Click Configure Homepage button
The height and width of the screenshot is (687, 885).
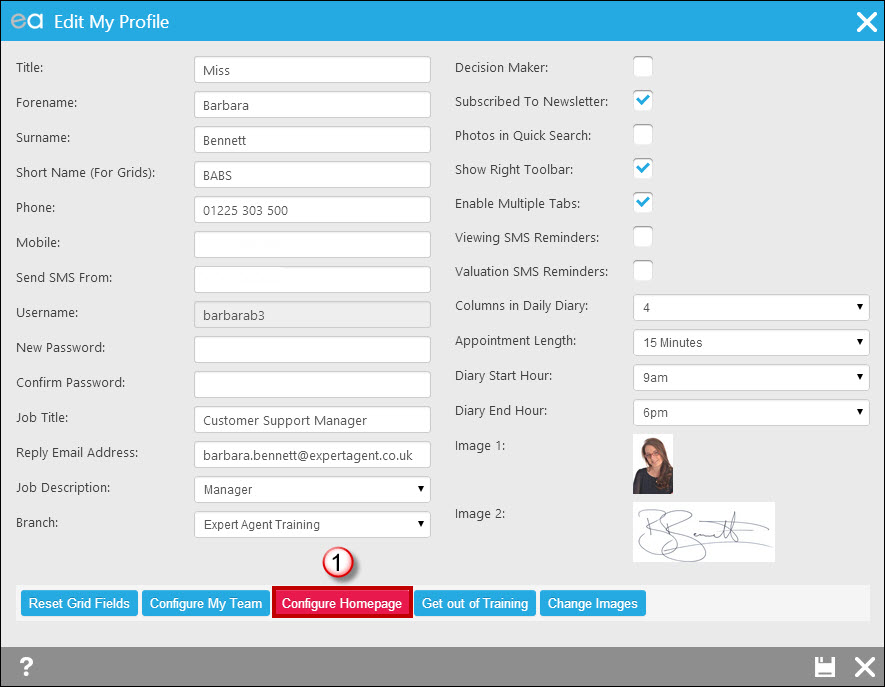click(x=342, y=603)
